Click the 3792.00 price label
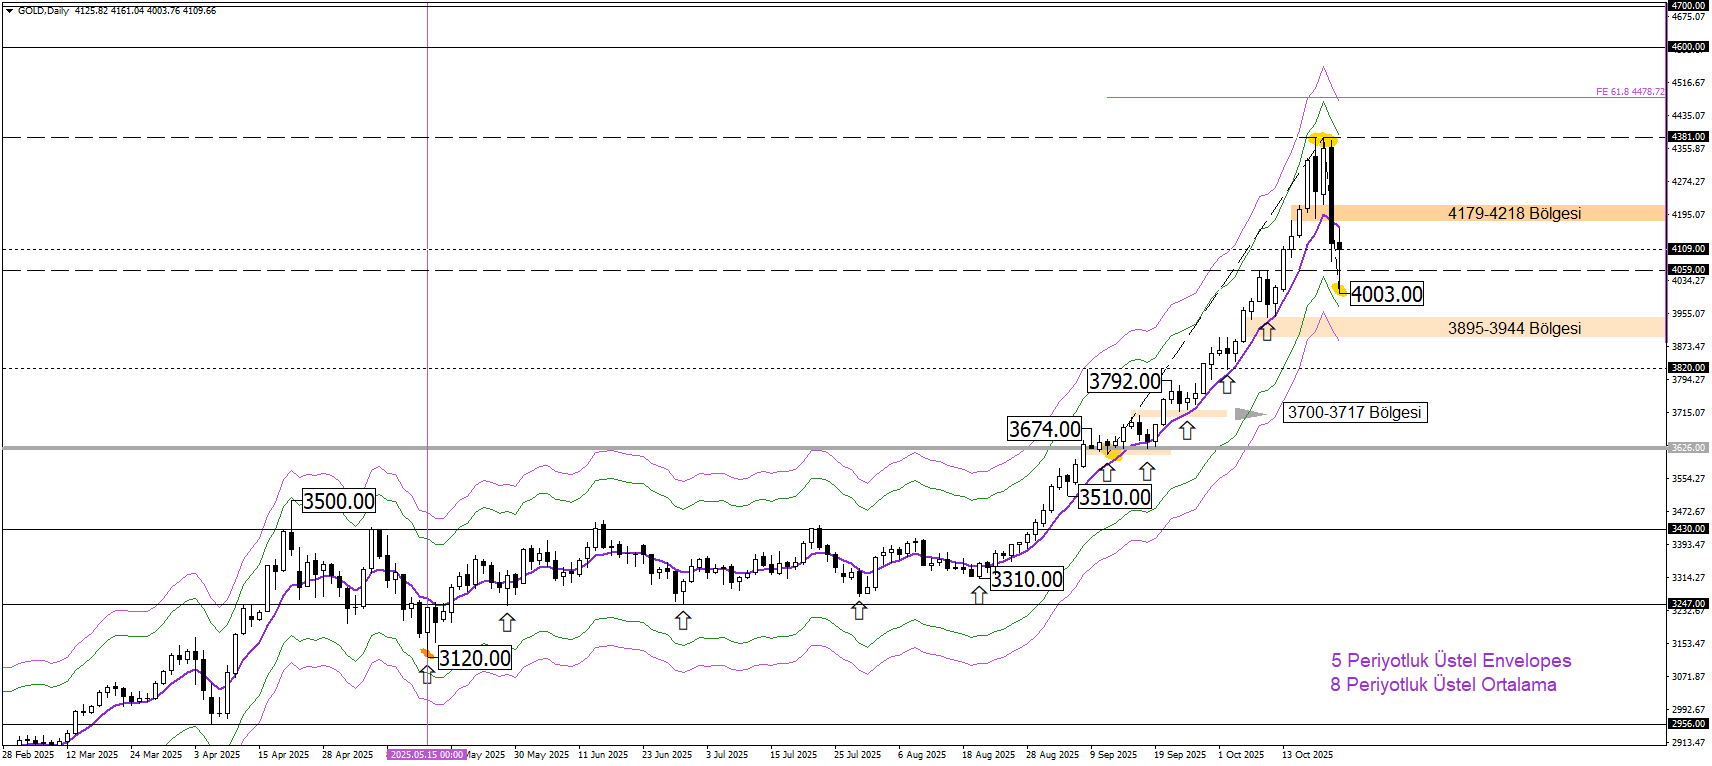The width and height of the screenshot is (1712, 766). click(x=1124, y=381)
